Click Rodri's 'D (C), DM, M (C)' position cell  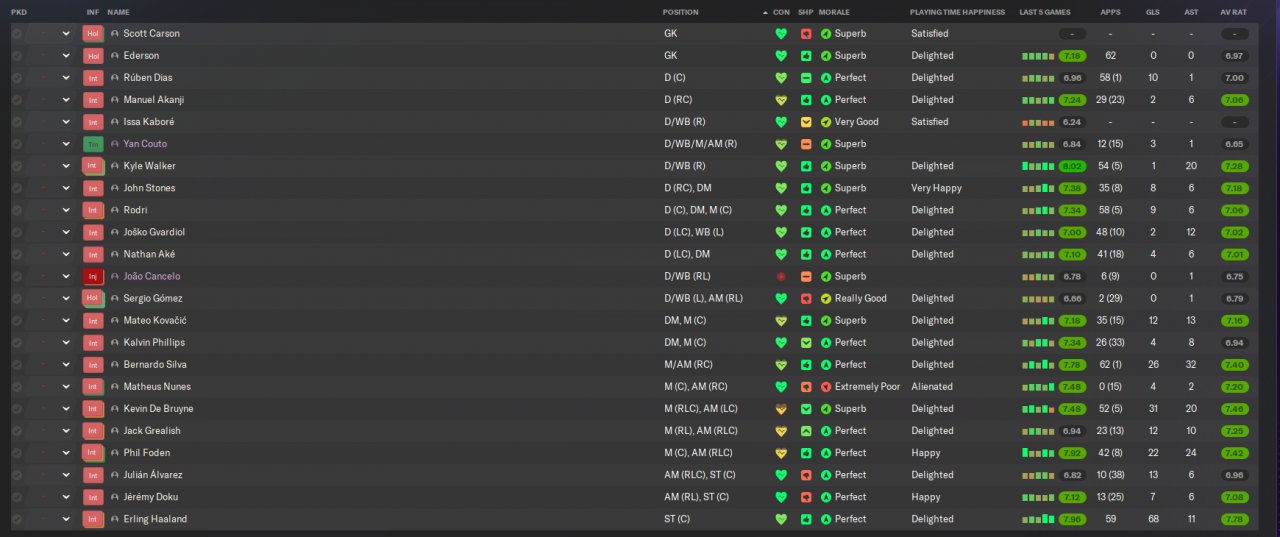tap(698, 210)
